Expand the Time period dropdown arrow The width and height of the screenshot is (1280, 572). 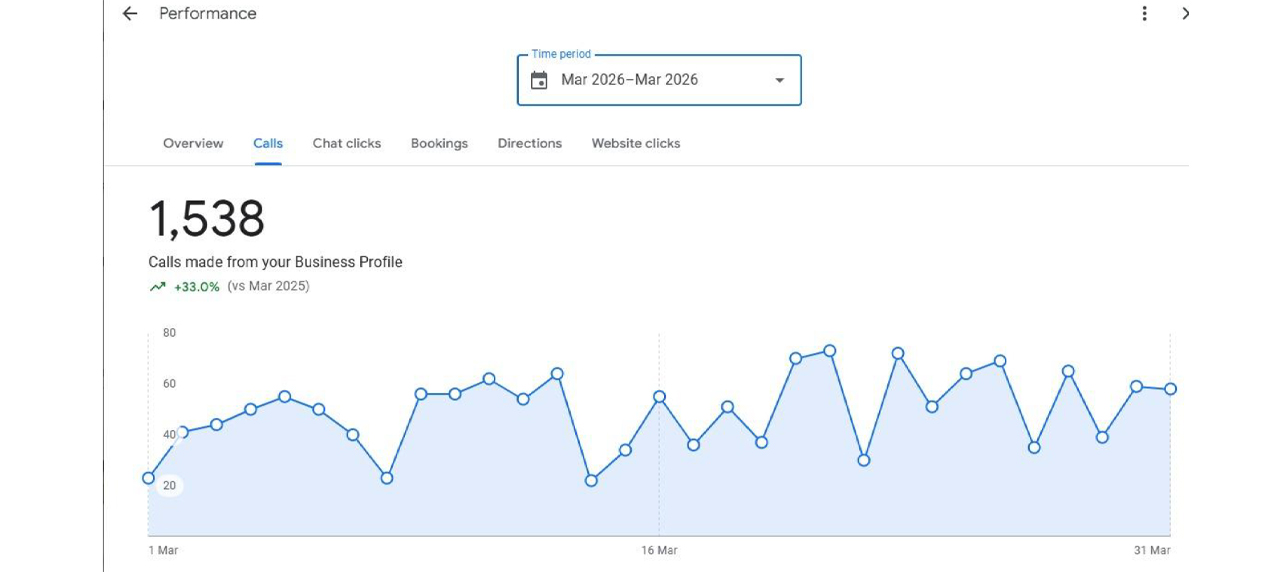pyautogui.click(x=780, y=81)
